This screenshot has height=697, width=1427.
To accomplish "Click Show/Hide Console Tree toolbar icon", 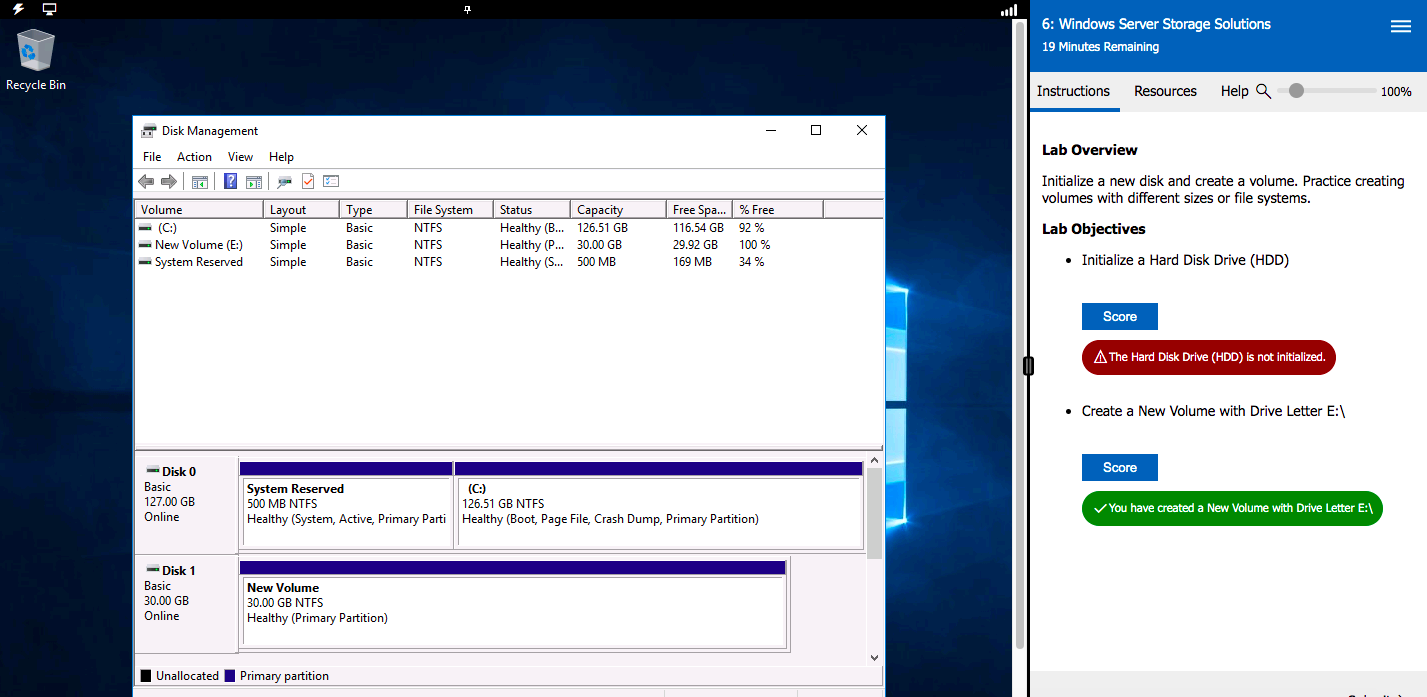I will tap(200, 182).
